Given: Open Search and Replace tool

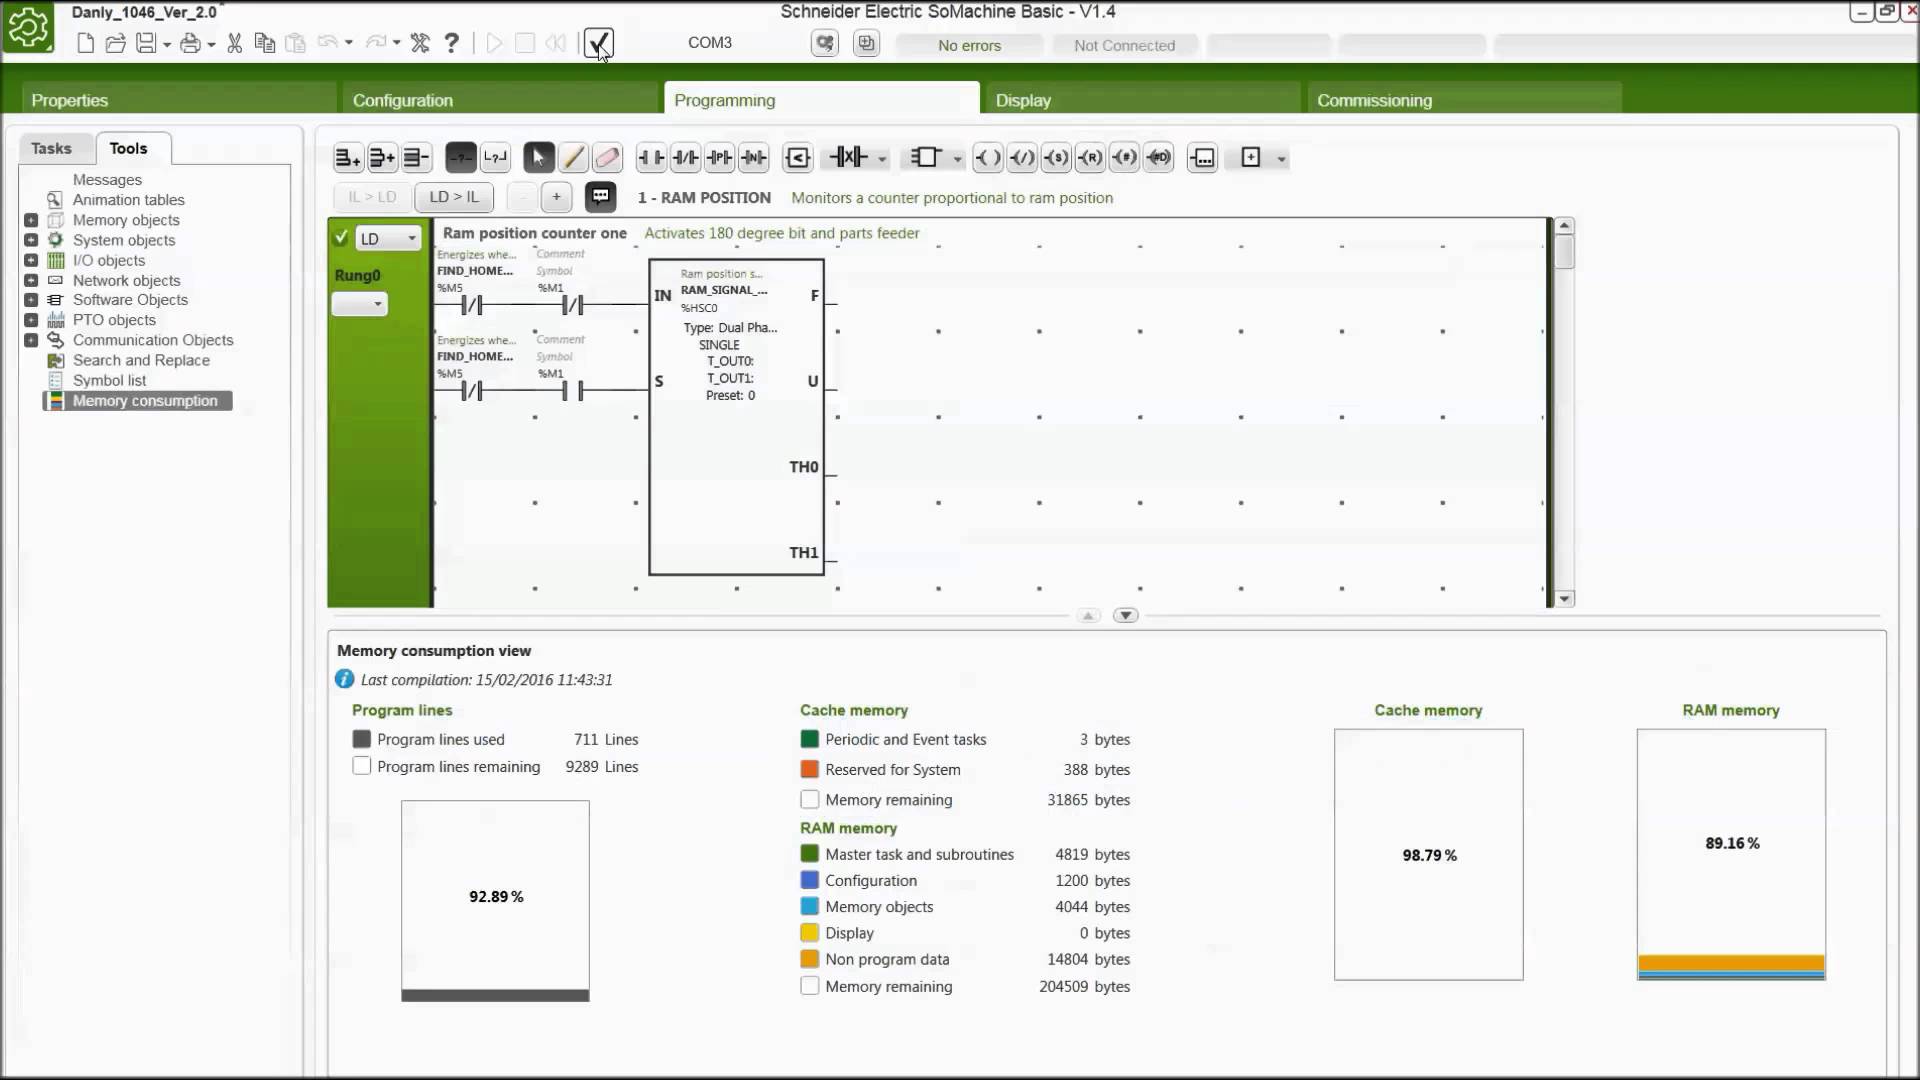Looking at the screenshot, I should tap(141, 360).
